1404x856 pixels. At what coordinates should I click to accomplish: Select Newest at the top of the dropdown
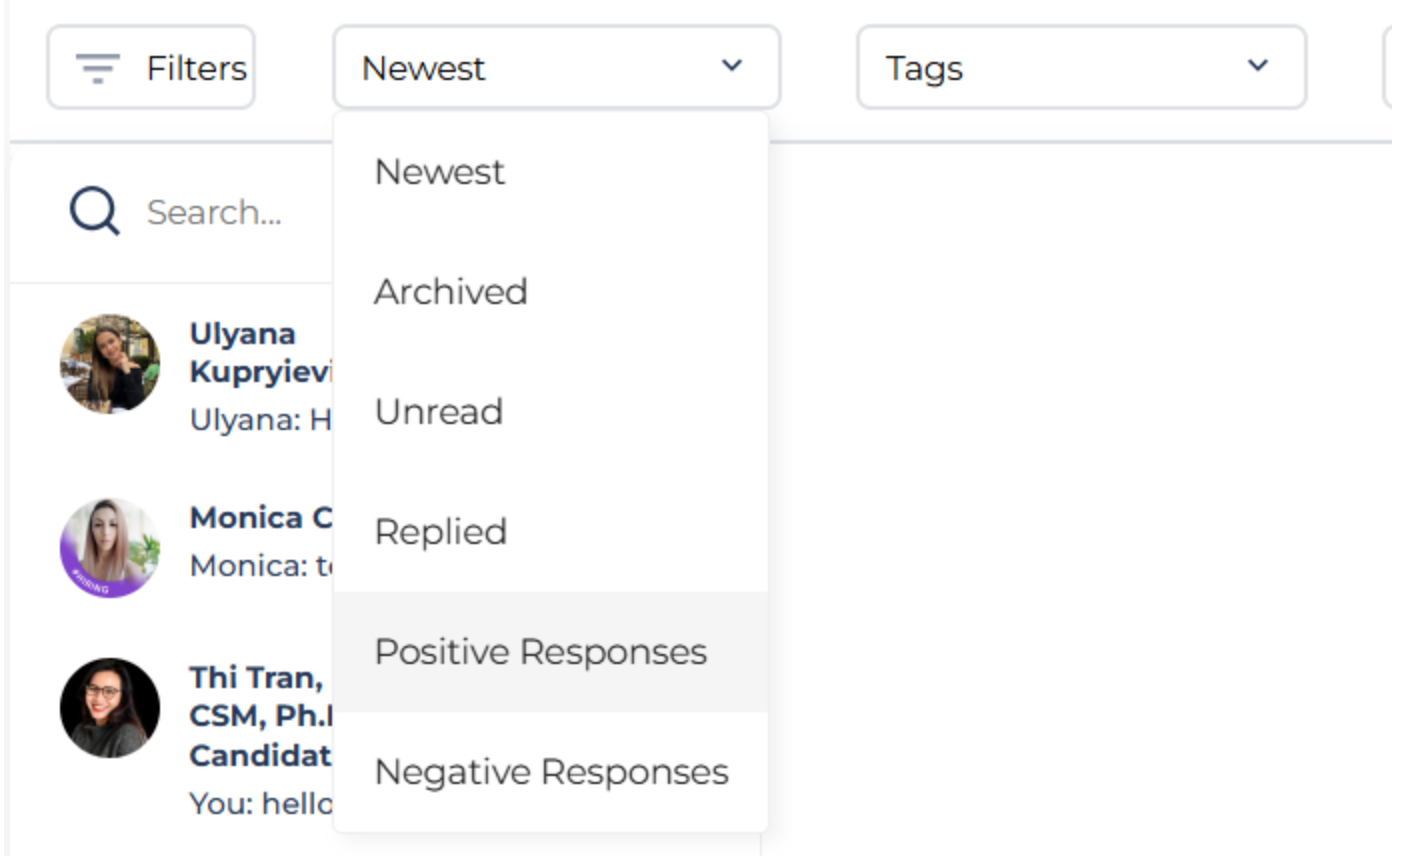[439, 171]
